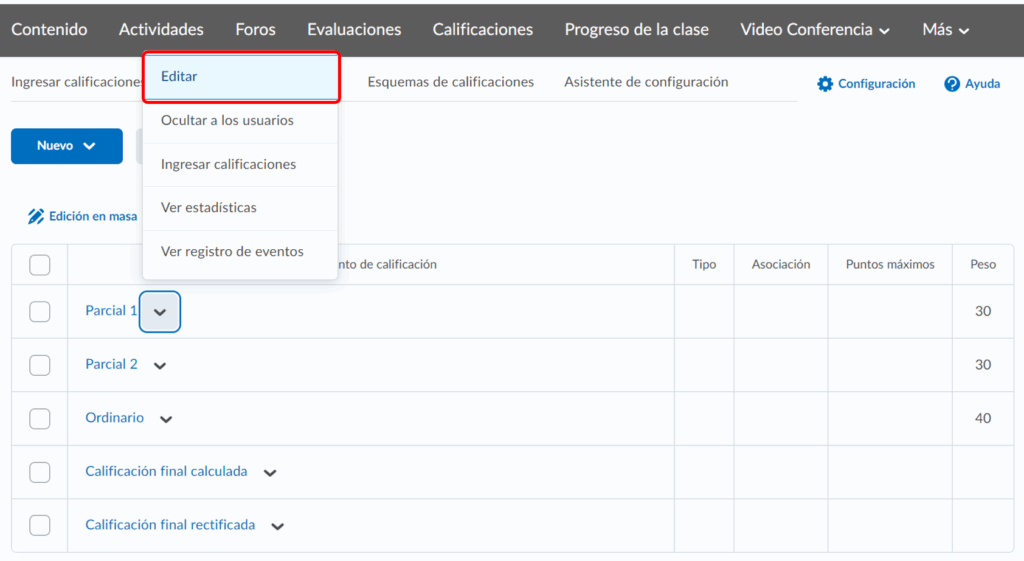This screenshot has width=1024, height=561.
Task: Click Ocultar a los usuarios option
Action: pyautogui.click(x=227, y=121)
